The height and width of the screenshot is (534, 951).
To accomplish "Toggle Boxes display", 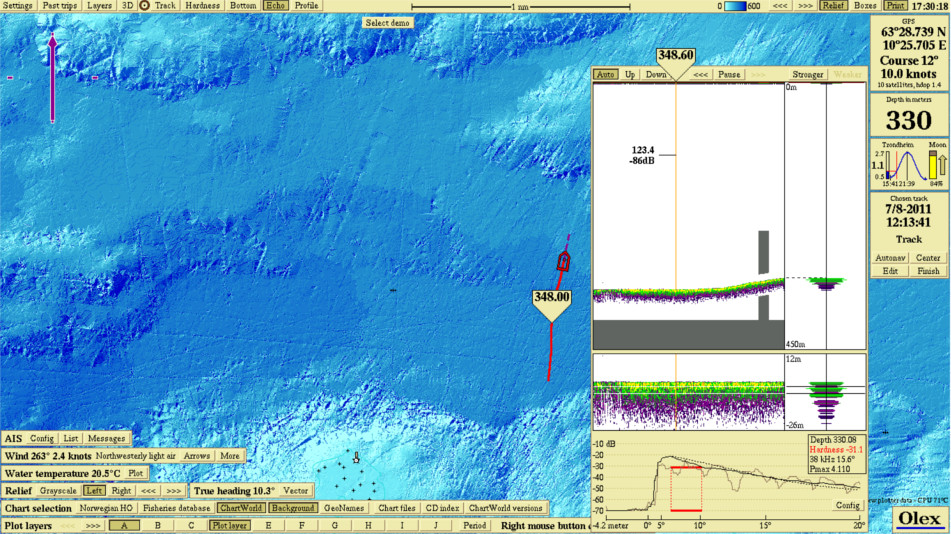I will coord(865,5).
